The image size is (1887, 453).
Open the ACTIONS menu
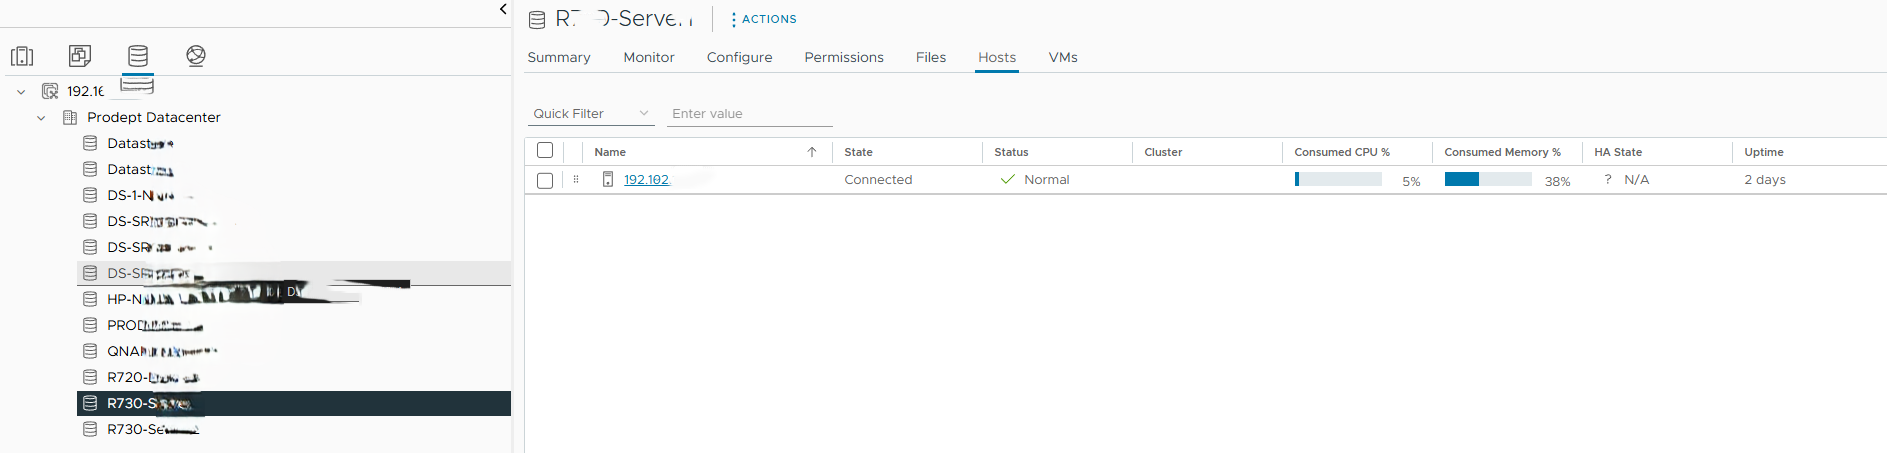tap(764, 19)
